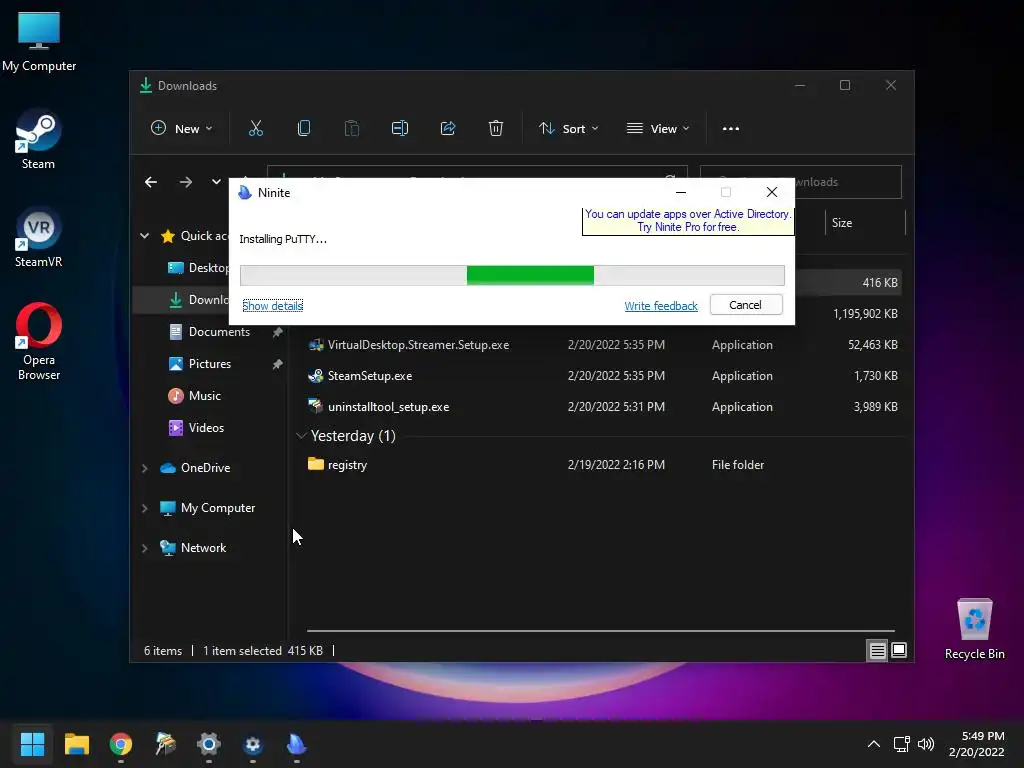Open recent locations chevron next to arrows
This screenshot has width=1024, height=768.
(216, 182)
